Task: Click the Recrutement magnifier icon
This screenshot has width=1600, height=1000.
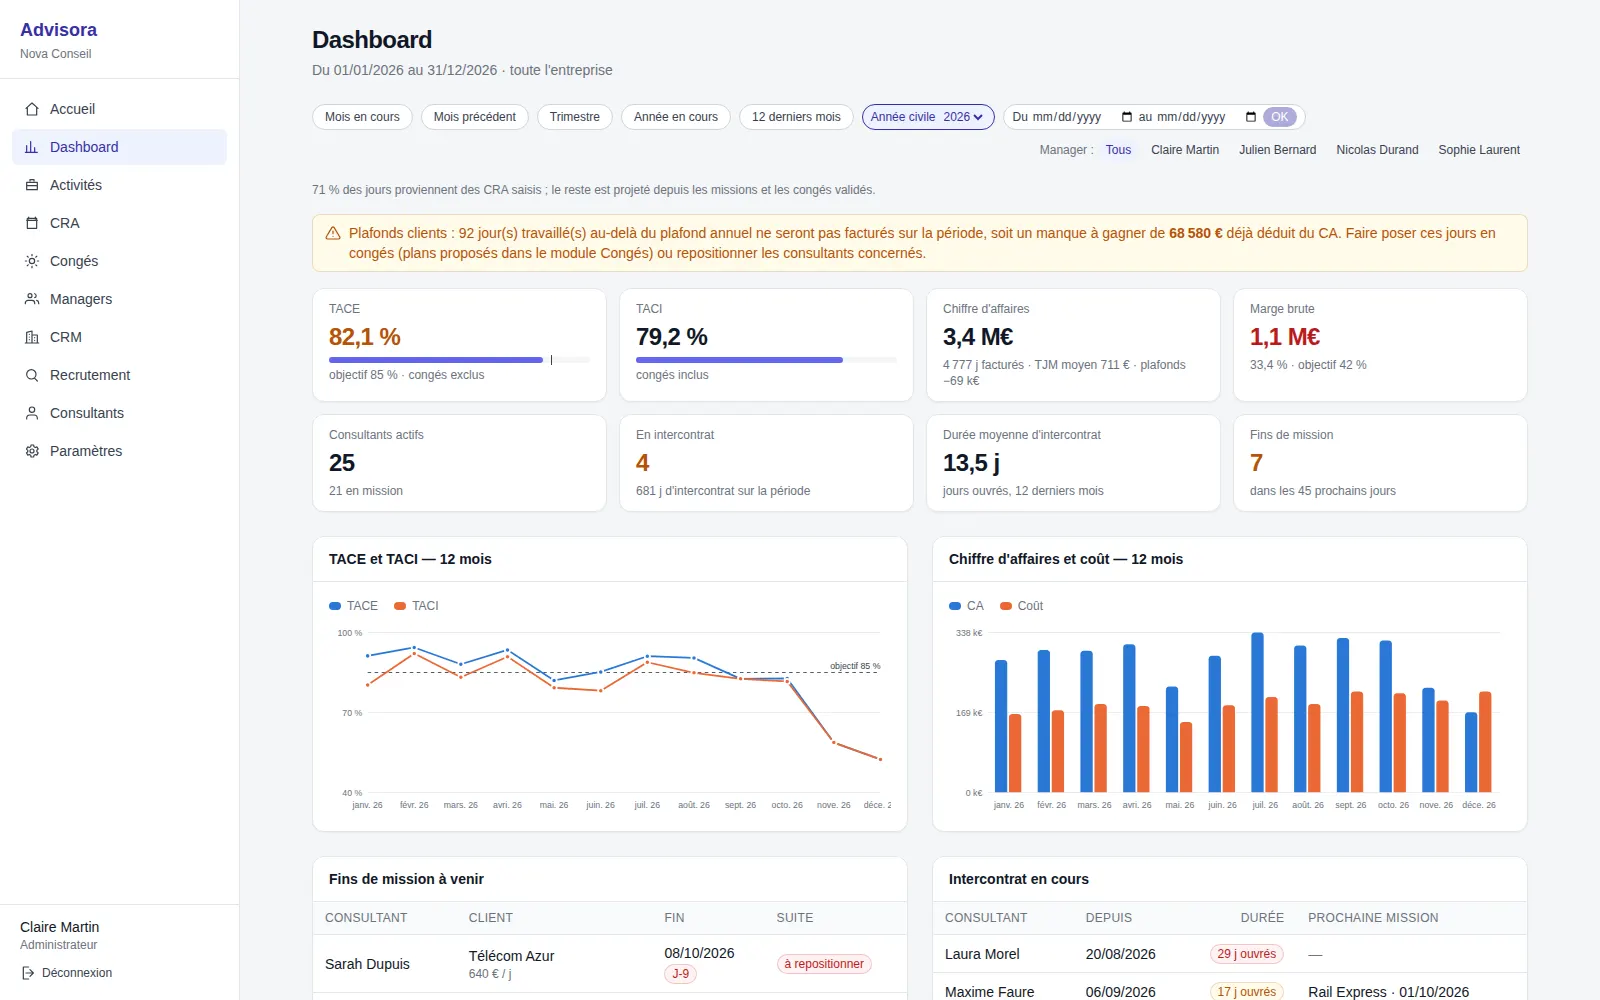Action: [x=32, y=375]
